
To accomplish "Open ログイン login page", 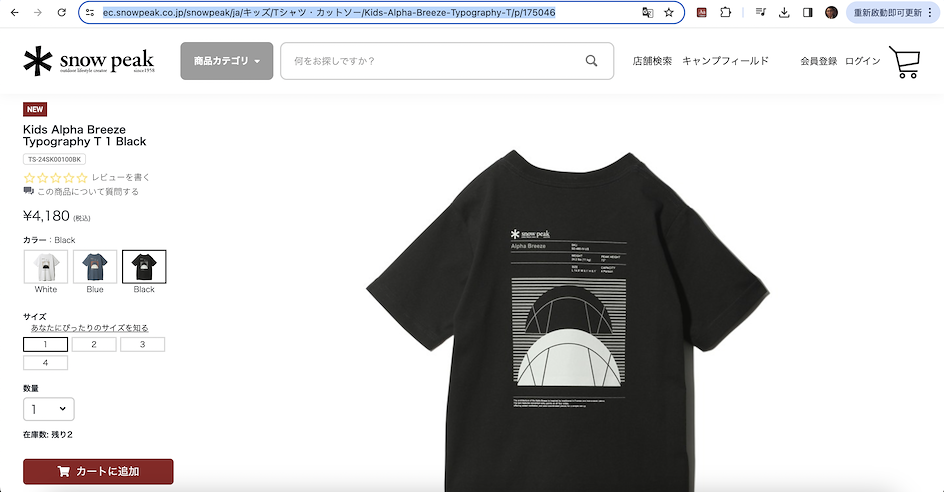I will (863, 61).
